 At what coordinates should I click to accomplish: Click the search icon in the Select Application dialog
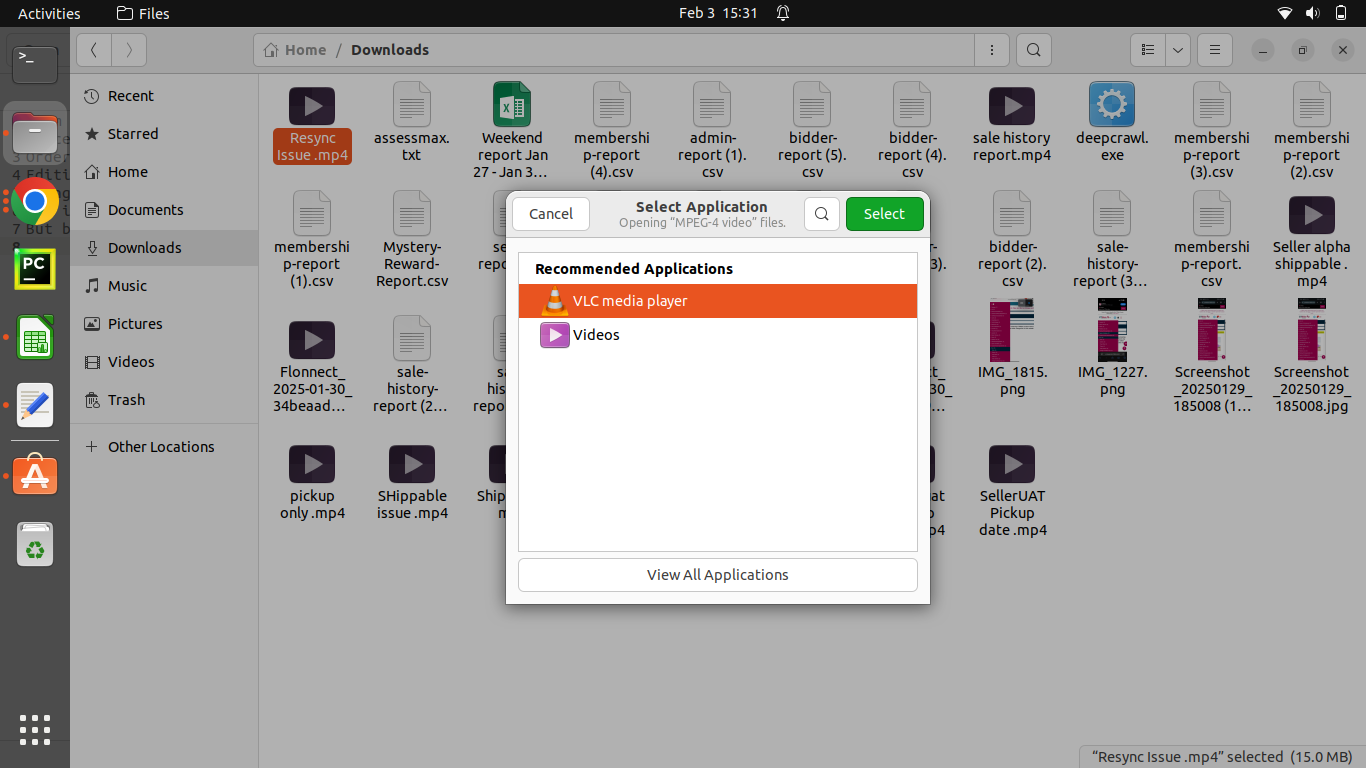[x=821, y=214]
